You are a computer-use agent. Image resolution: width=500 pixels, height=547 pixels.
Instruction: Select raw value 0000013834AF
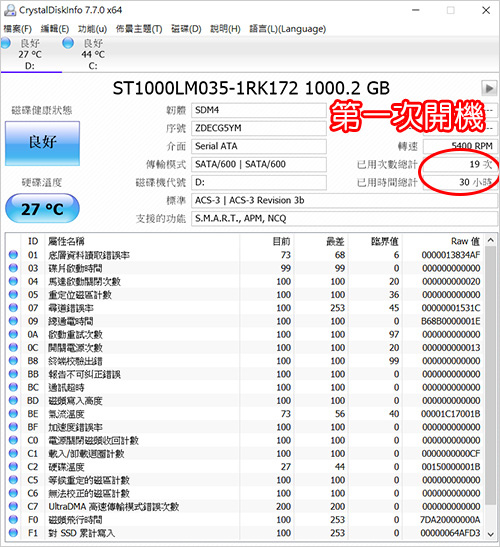click(450, 255)
